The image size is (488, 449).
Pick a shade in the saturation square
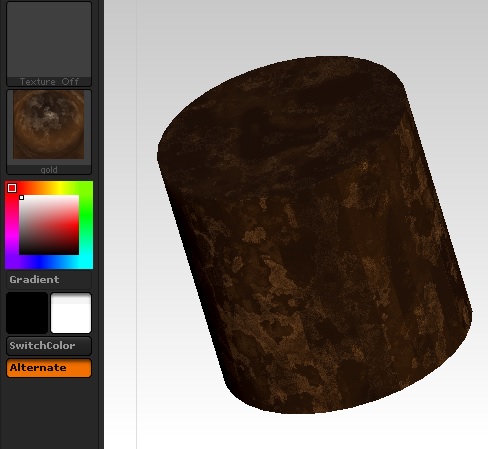click(x=49, y=225)
